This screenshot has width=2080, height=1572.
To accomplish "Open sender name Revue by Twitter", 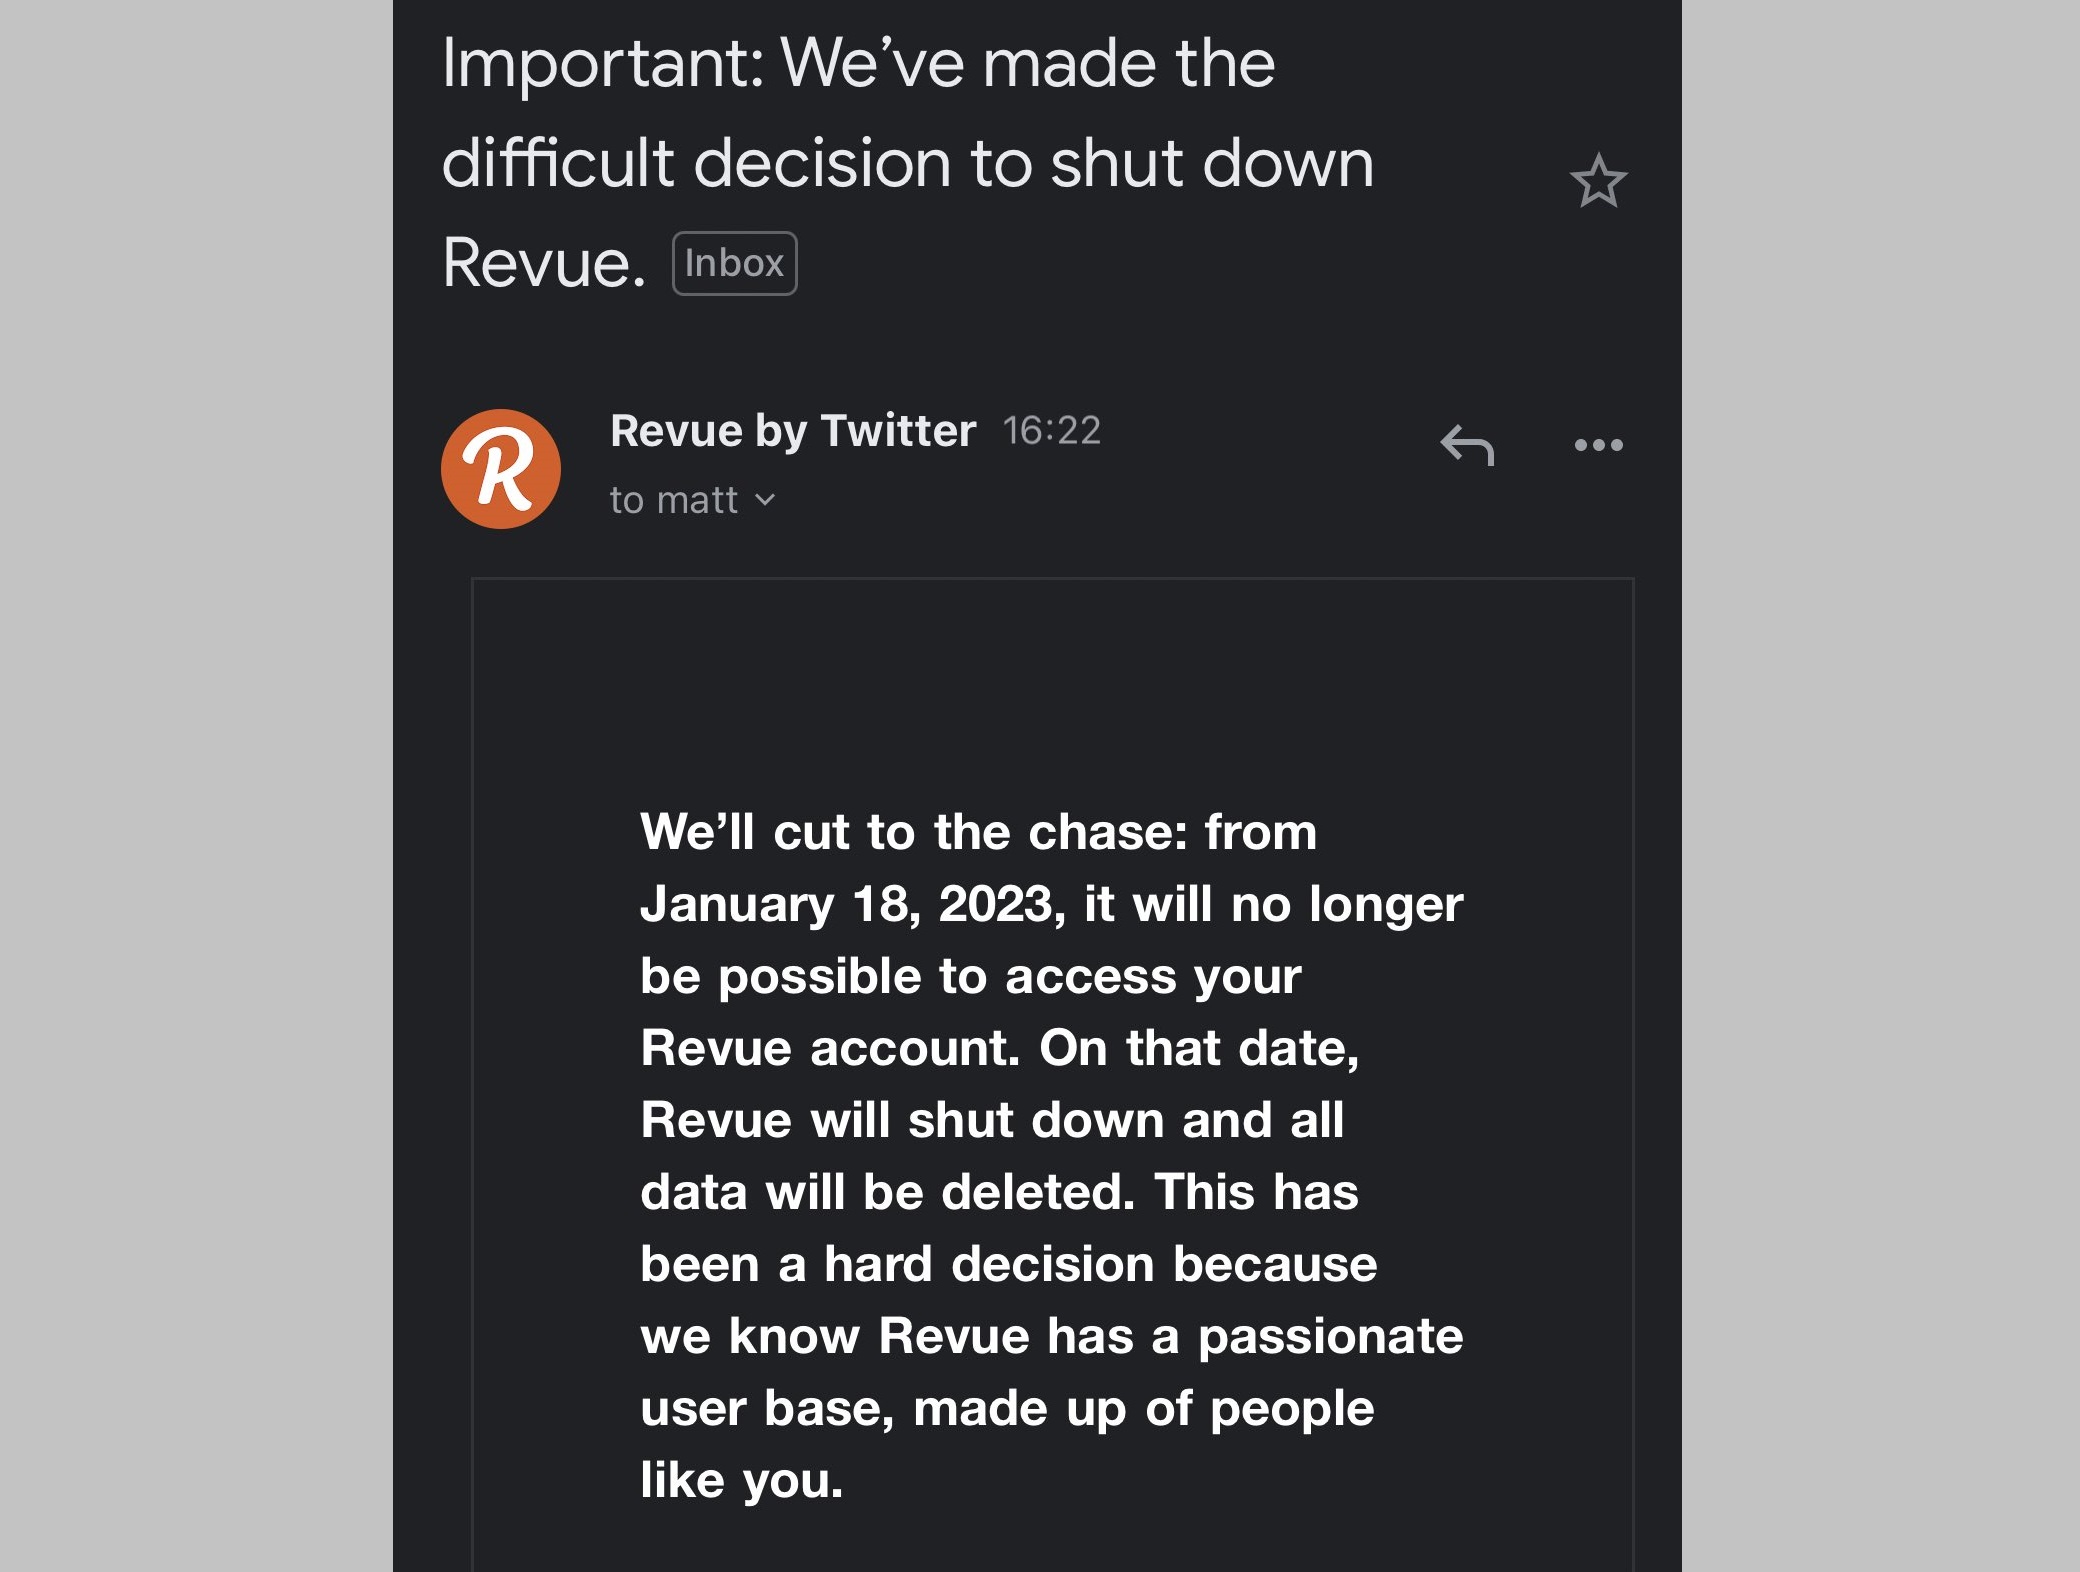I will tap(792, 431).
